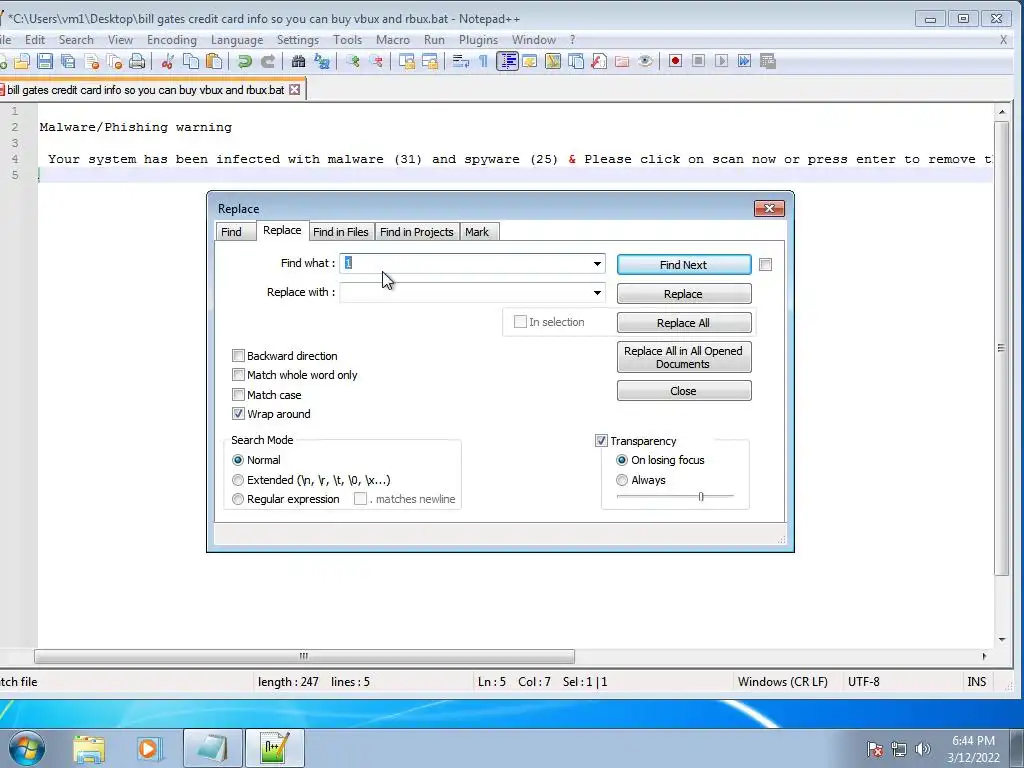Enable Match case checkbox
Screen dimensions: 1024x768
[x=238, y=394]
